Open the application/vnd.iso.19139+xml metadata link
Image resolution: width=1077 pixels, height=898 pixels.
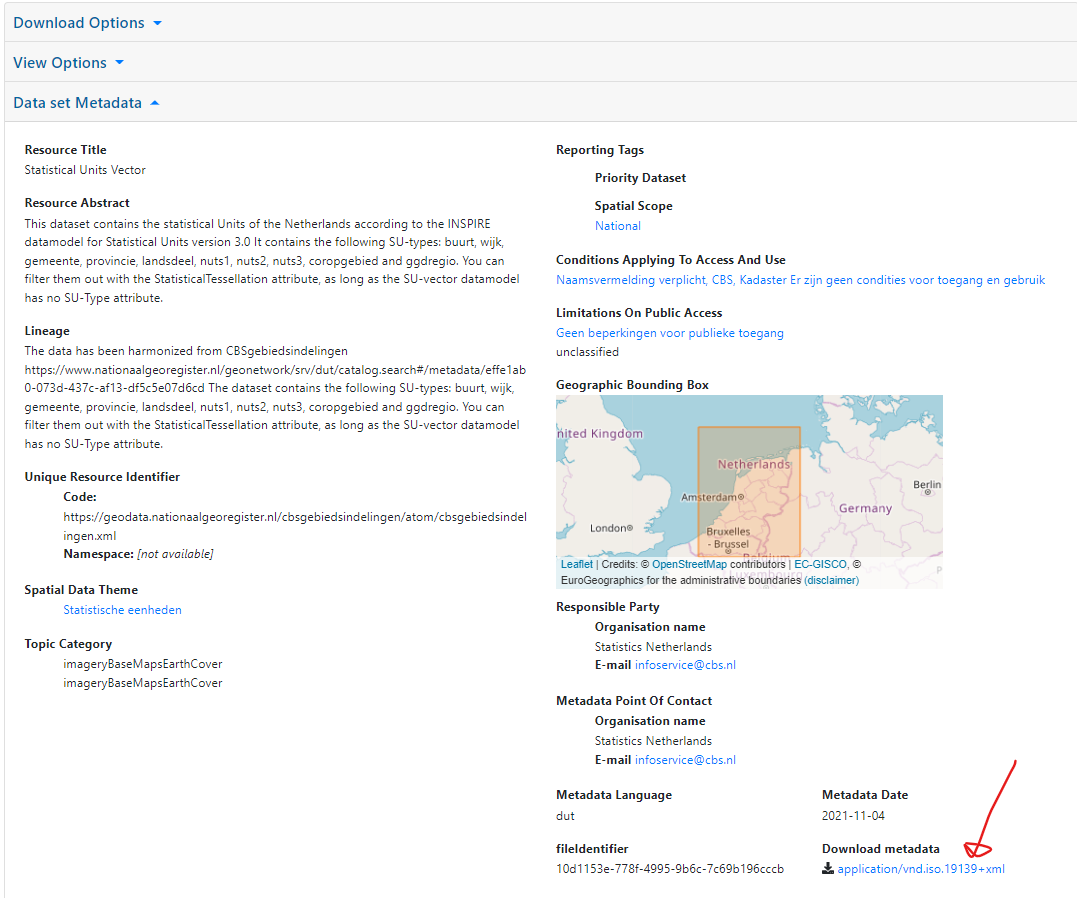pos(920,868)
